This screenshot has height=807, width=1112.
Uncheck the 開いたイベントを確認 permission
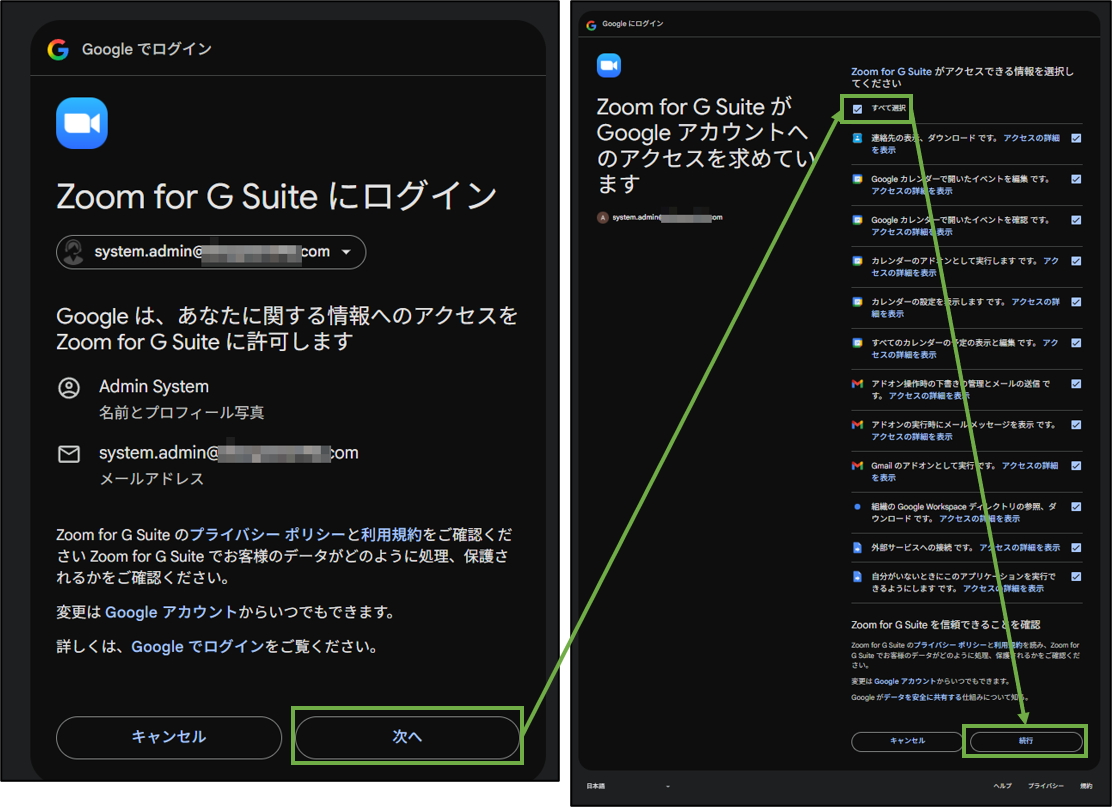click(x=1077, y=220)
